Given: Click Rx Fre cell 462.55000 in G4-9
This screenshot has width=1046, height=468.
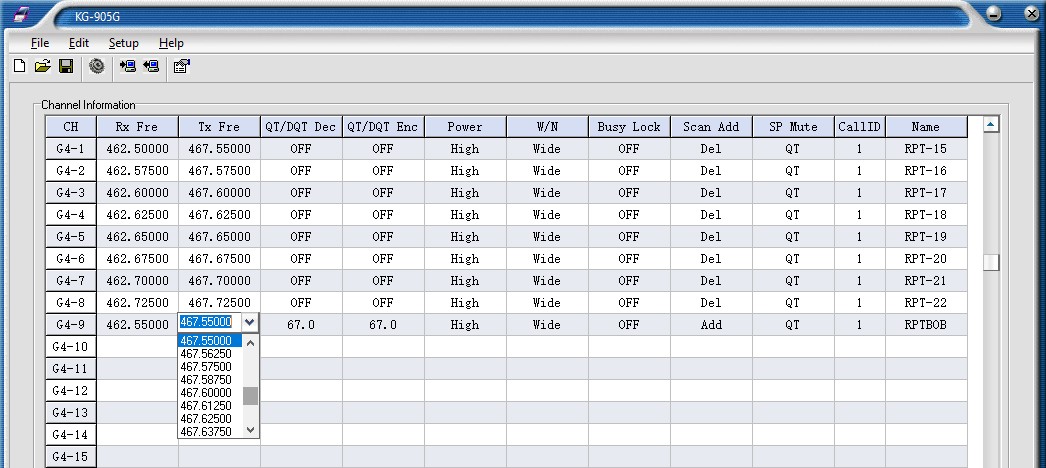Looking at the screenshot, I should 137,325.
